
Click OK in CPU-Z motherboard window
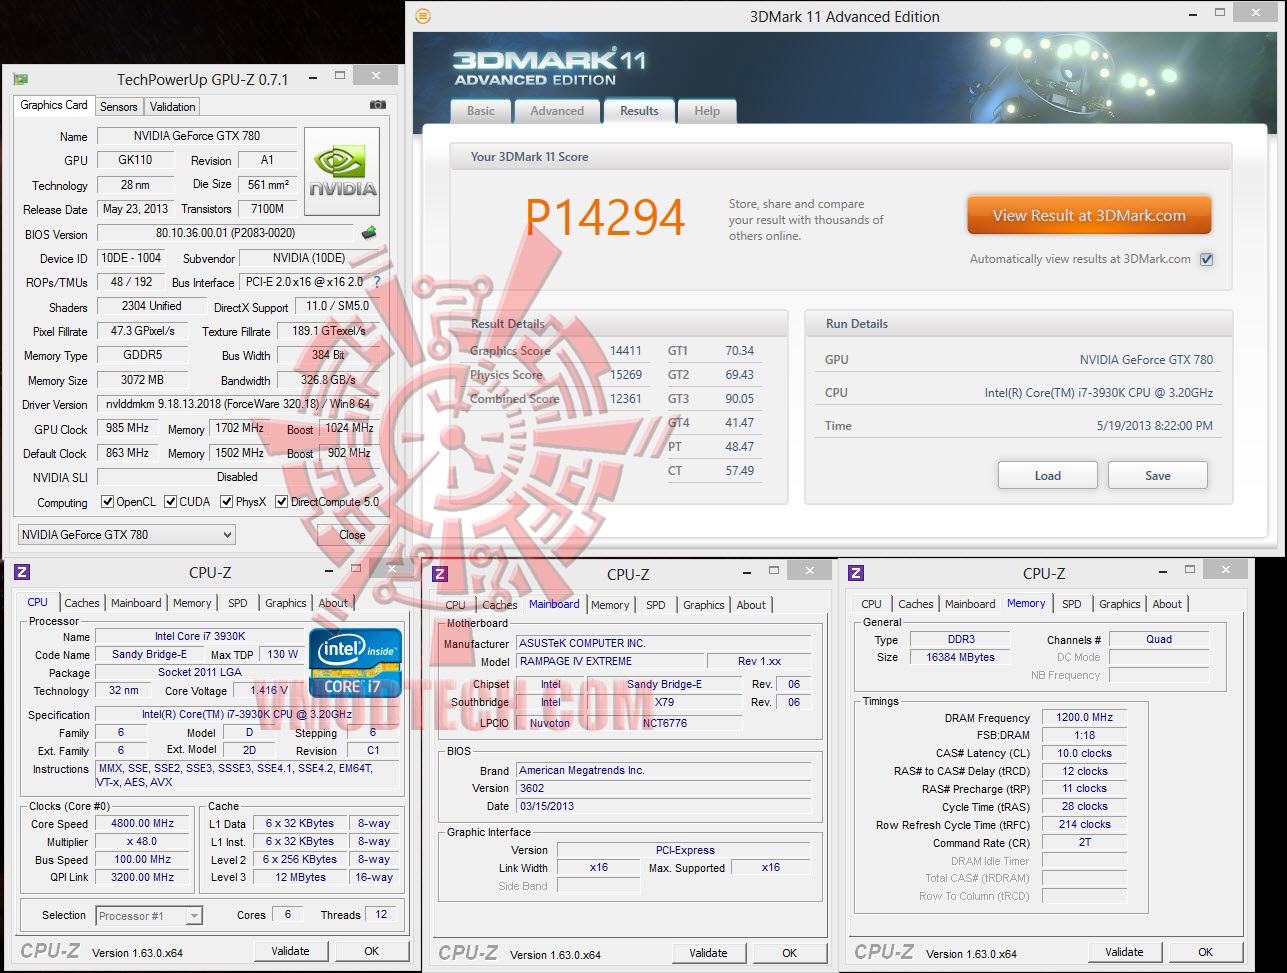(790, 953)
